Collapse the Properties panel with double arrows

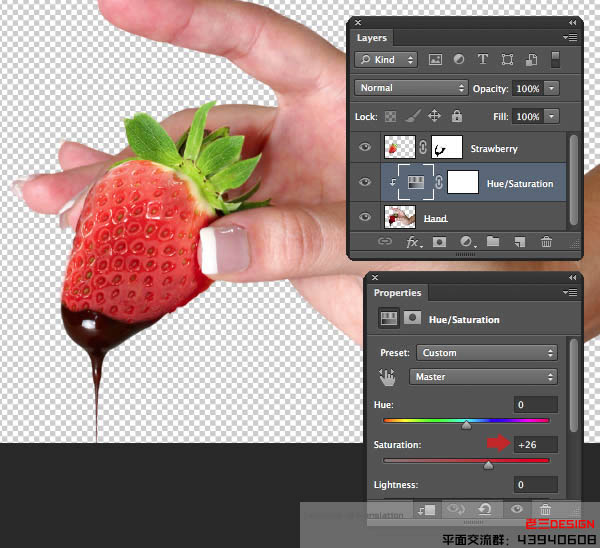(x=572, y=277)
